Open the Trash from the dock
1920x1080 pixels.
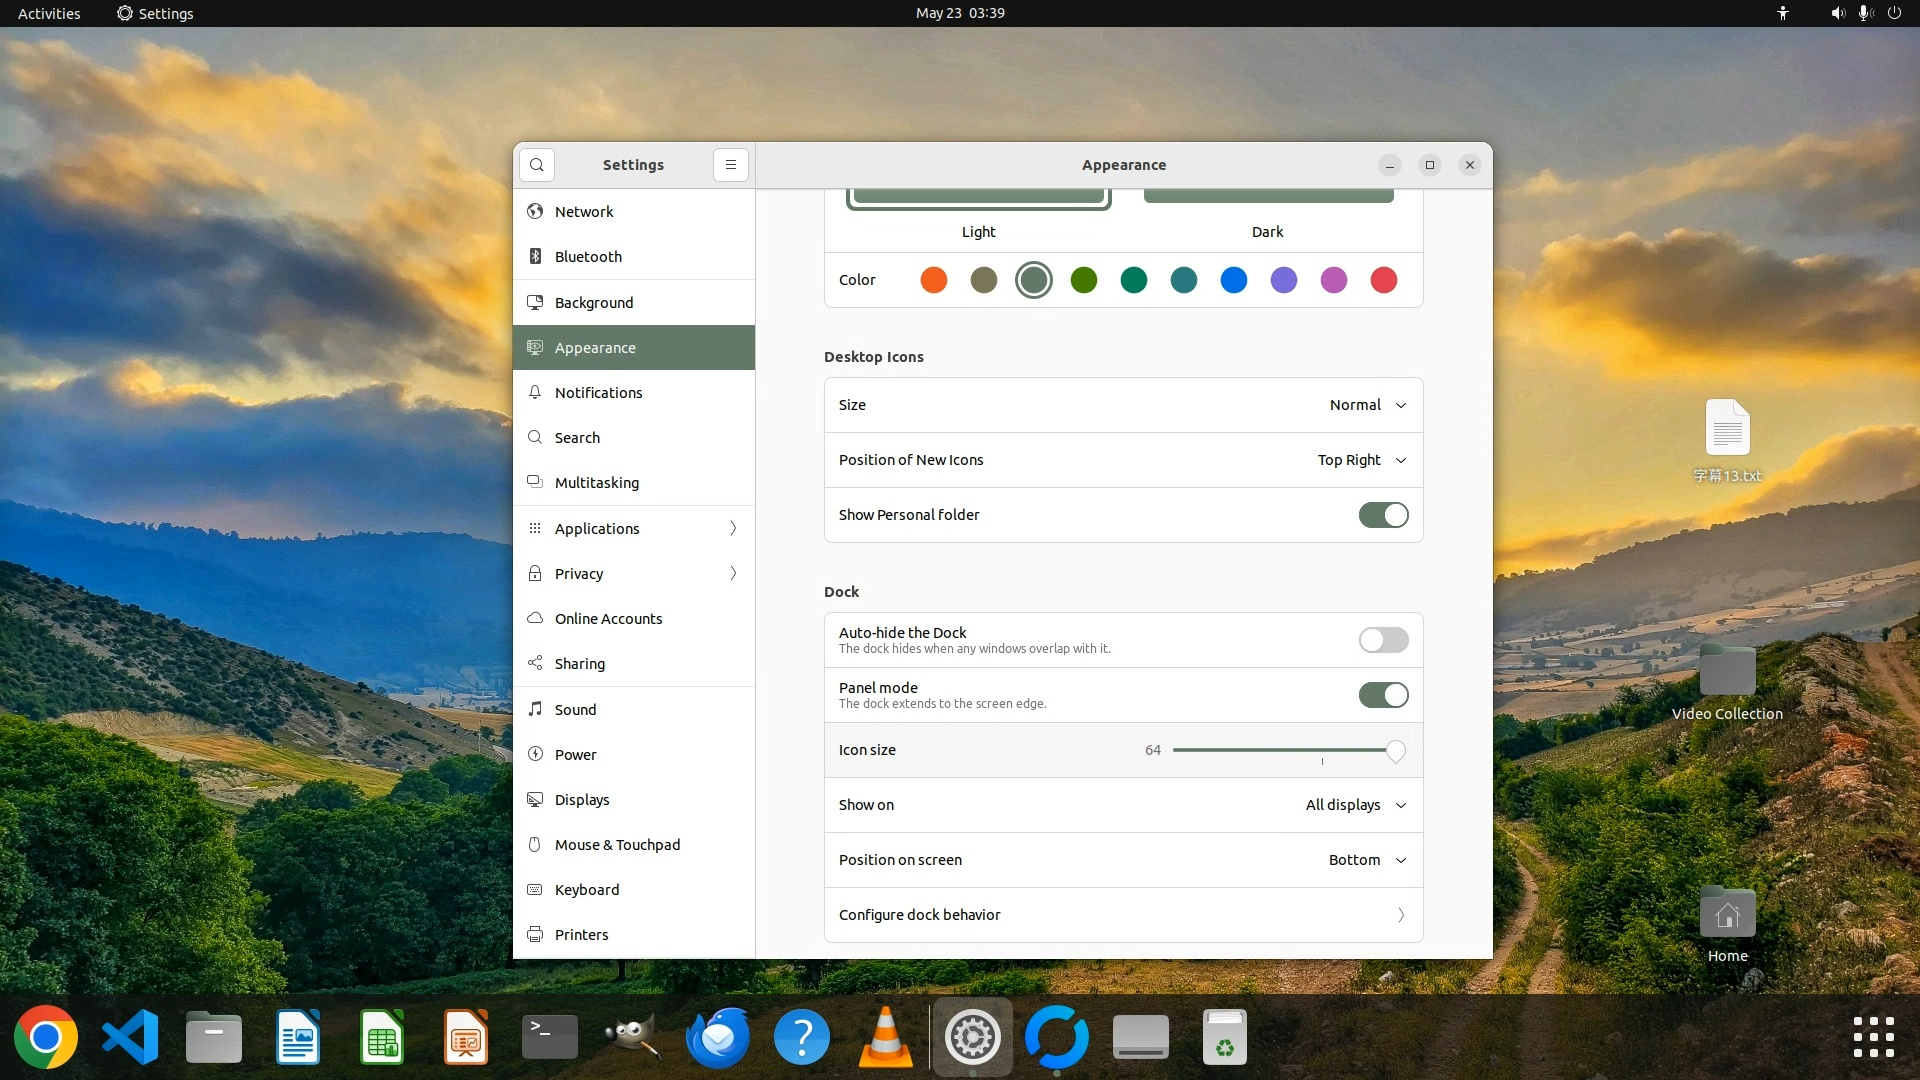1225,1038
